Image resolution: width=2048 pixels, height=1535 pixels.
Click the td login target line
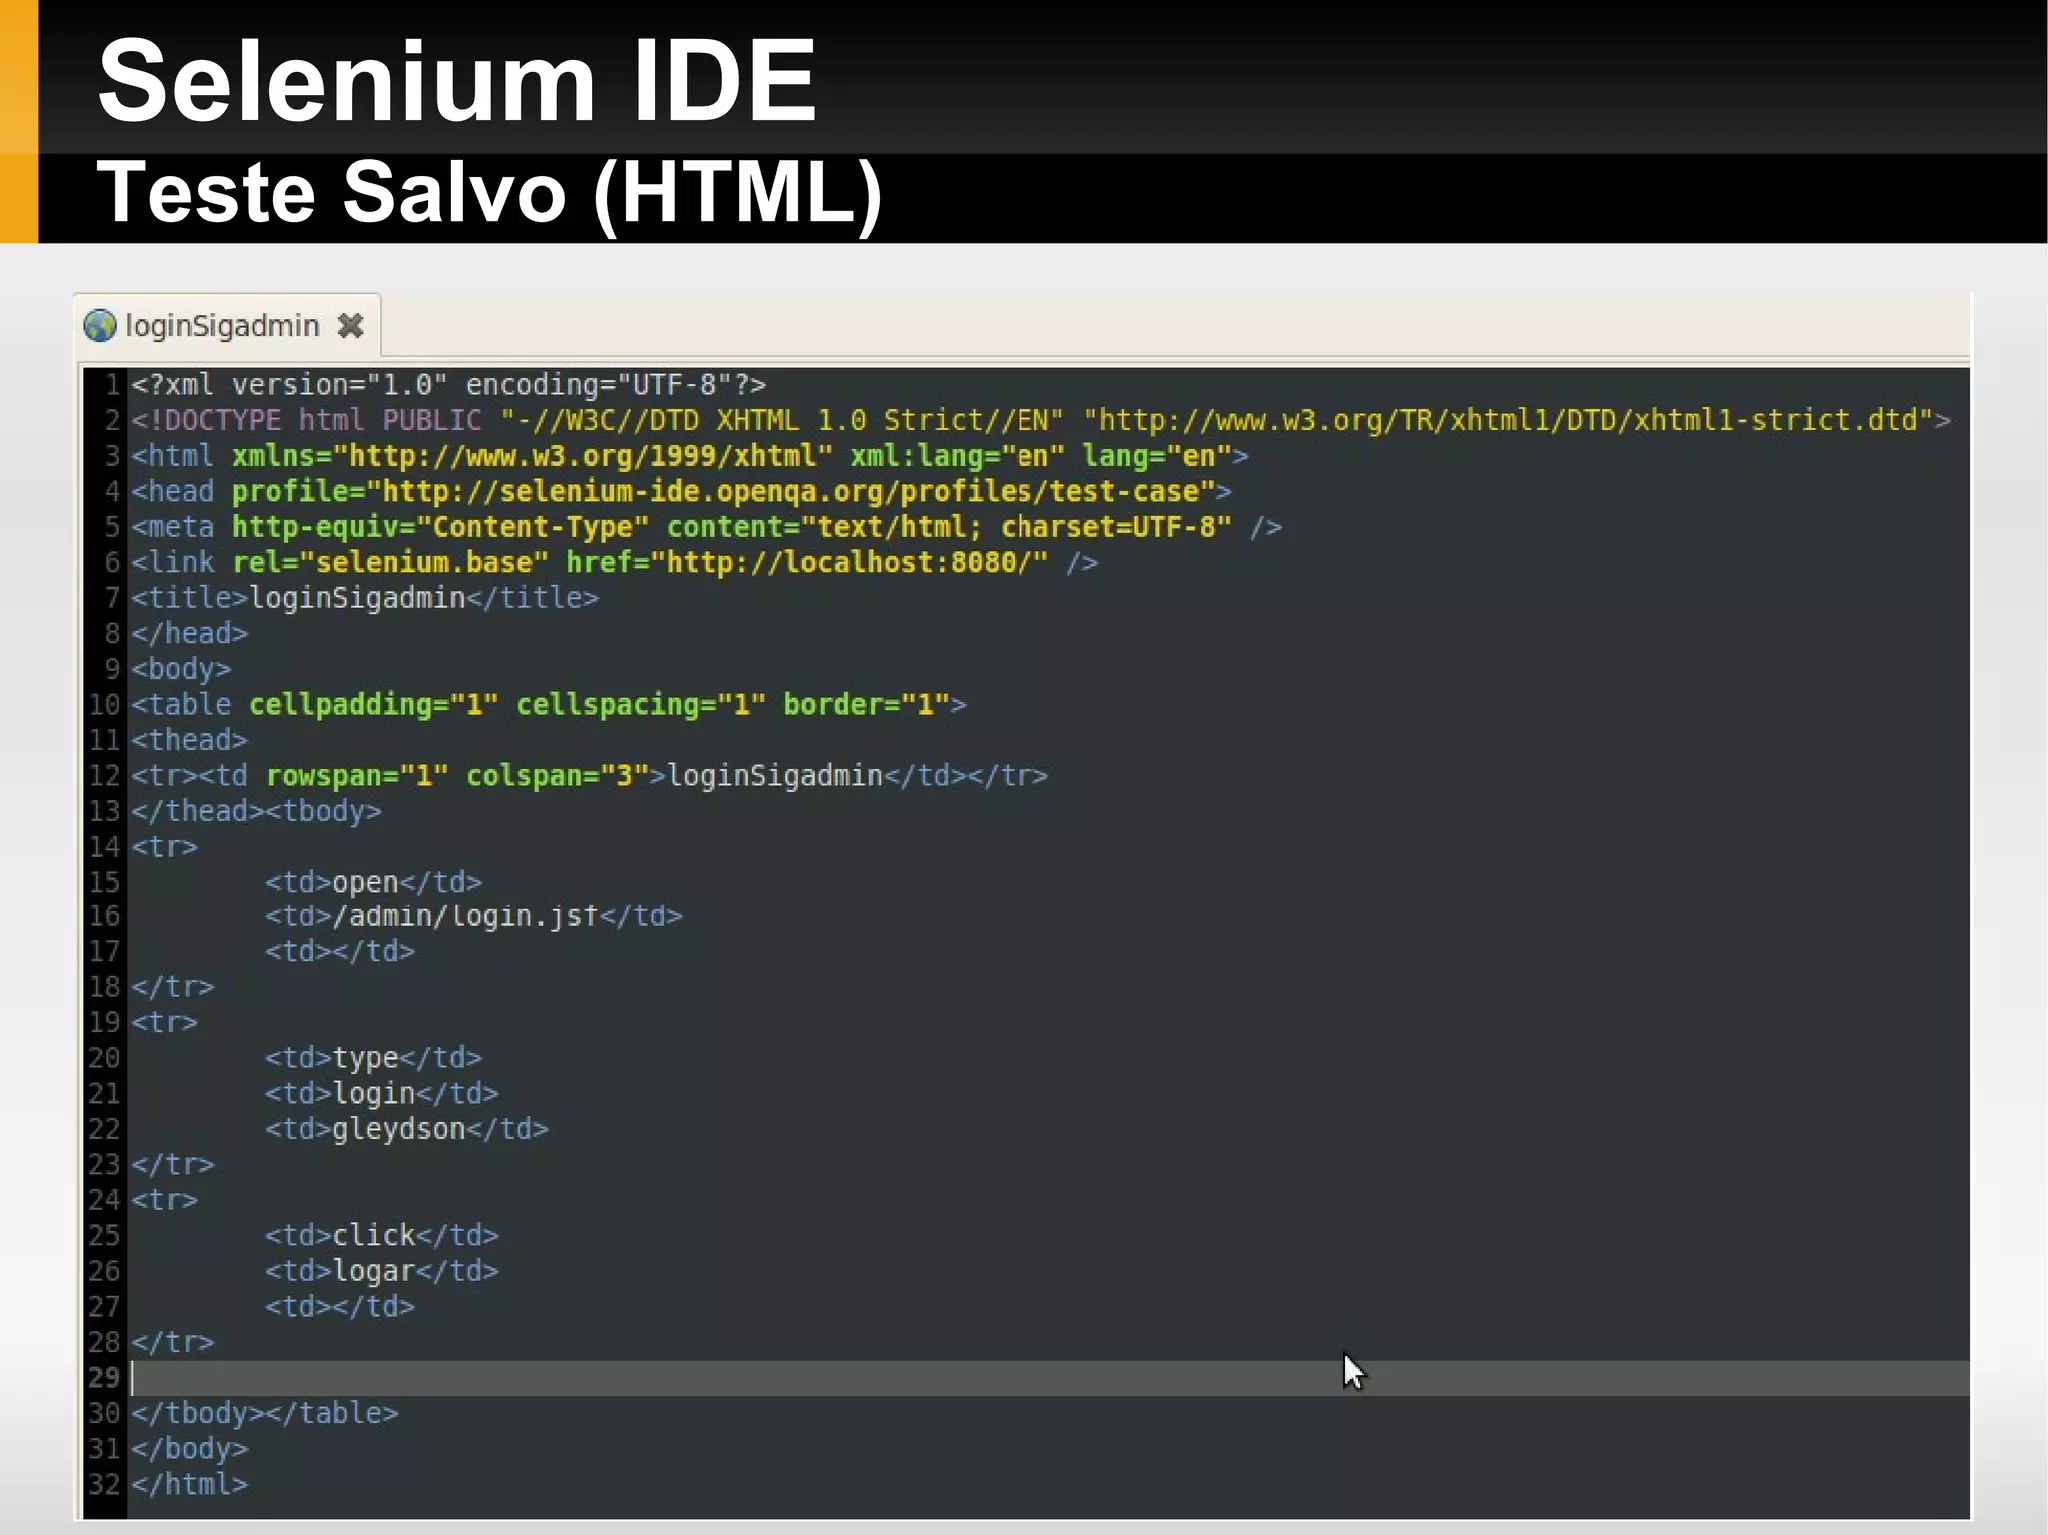point(381,1094)
